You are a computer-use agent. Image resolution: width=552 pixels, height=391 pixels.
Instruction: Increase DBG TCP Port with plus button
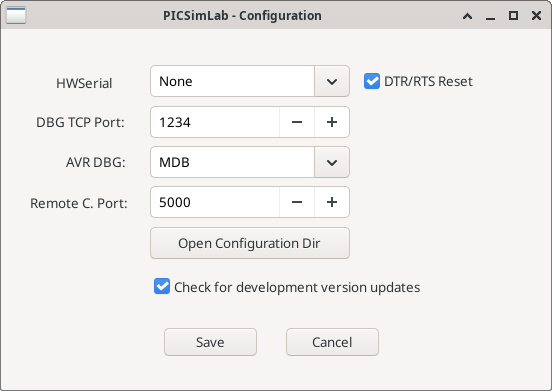coord(332,122)
